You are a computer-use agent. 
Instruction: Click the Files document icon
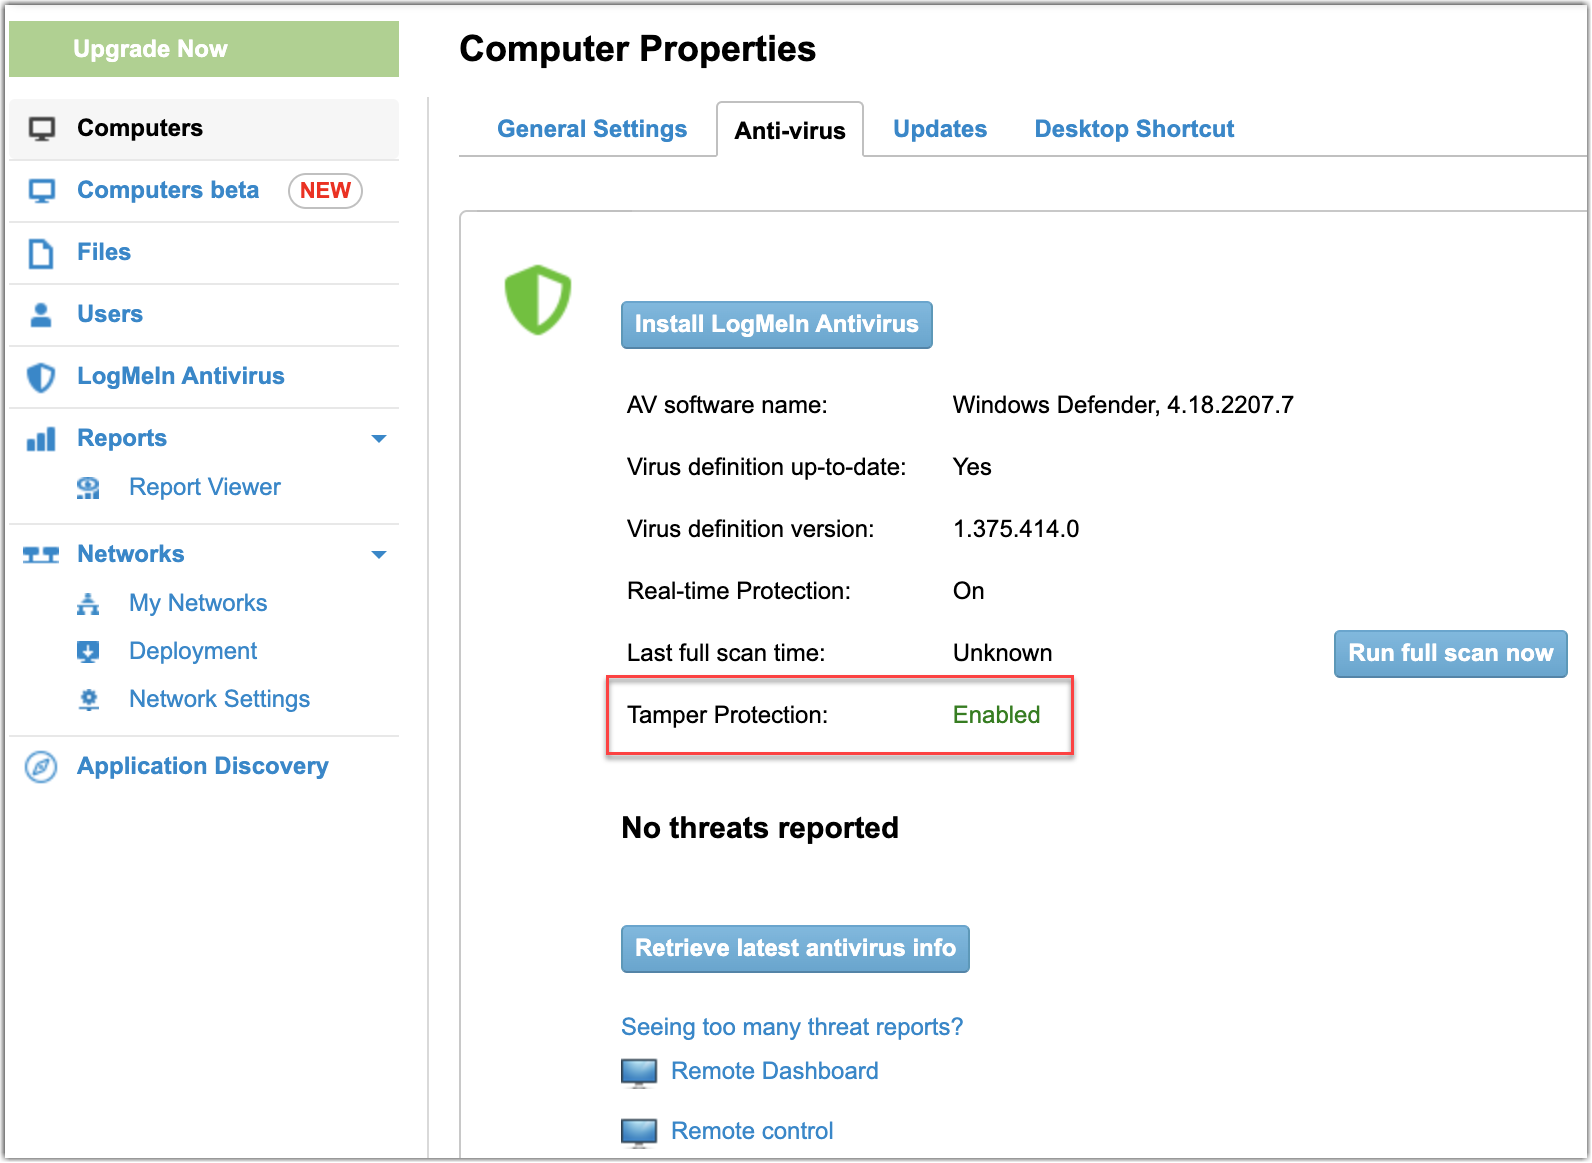[41, 254]
